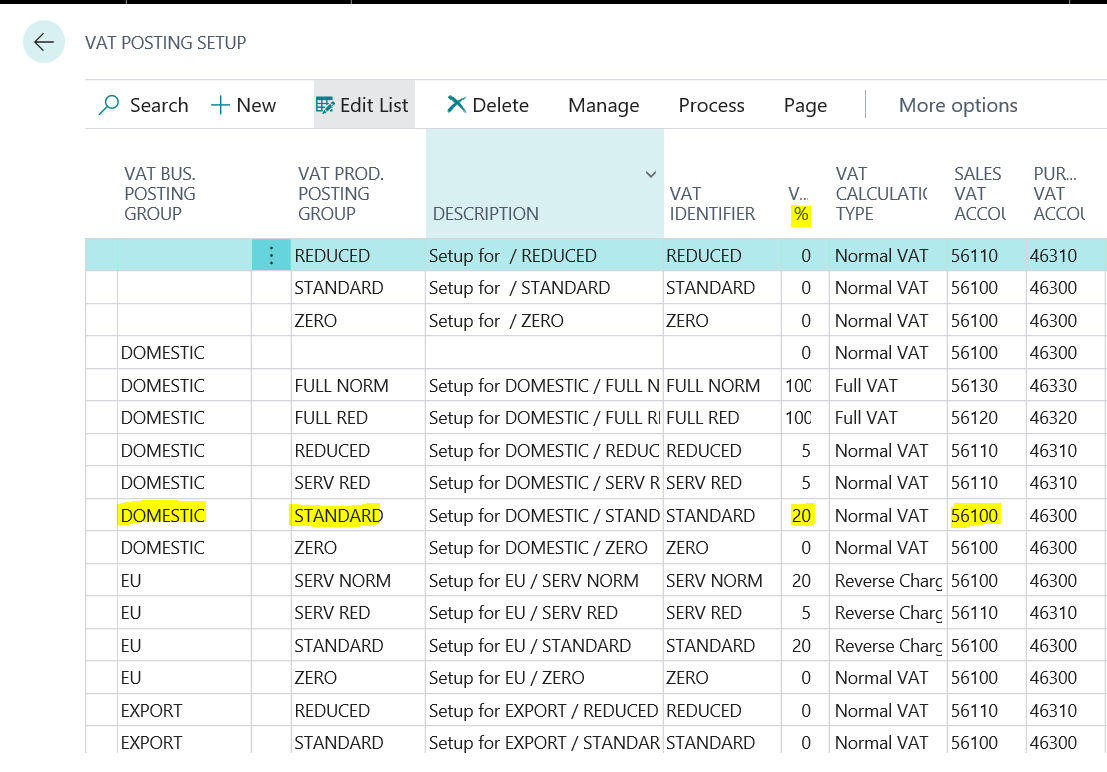Screen dimensions: 1107x772
Task: Sort by VAT Bus. Posting Group column
Action: pyautogui.click(x=160, y=194)
